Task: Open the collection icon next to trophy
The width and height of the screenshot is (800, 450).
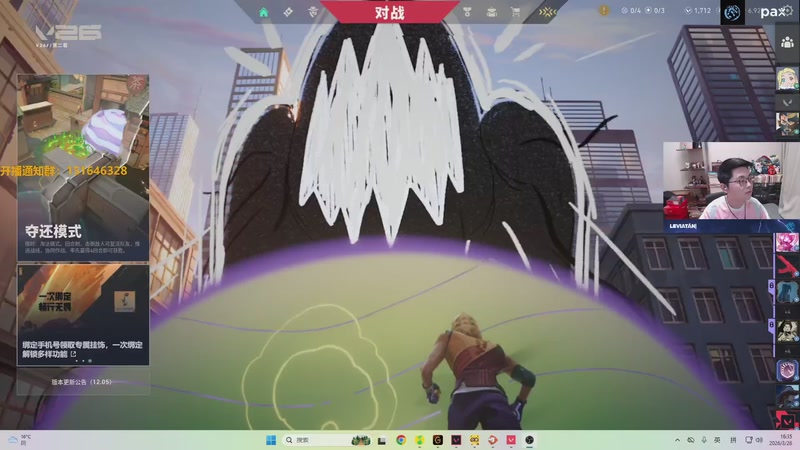Action: tap(491, 12)
